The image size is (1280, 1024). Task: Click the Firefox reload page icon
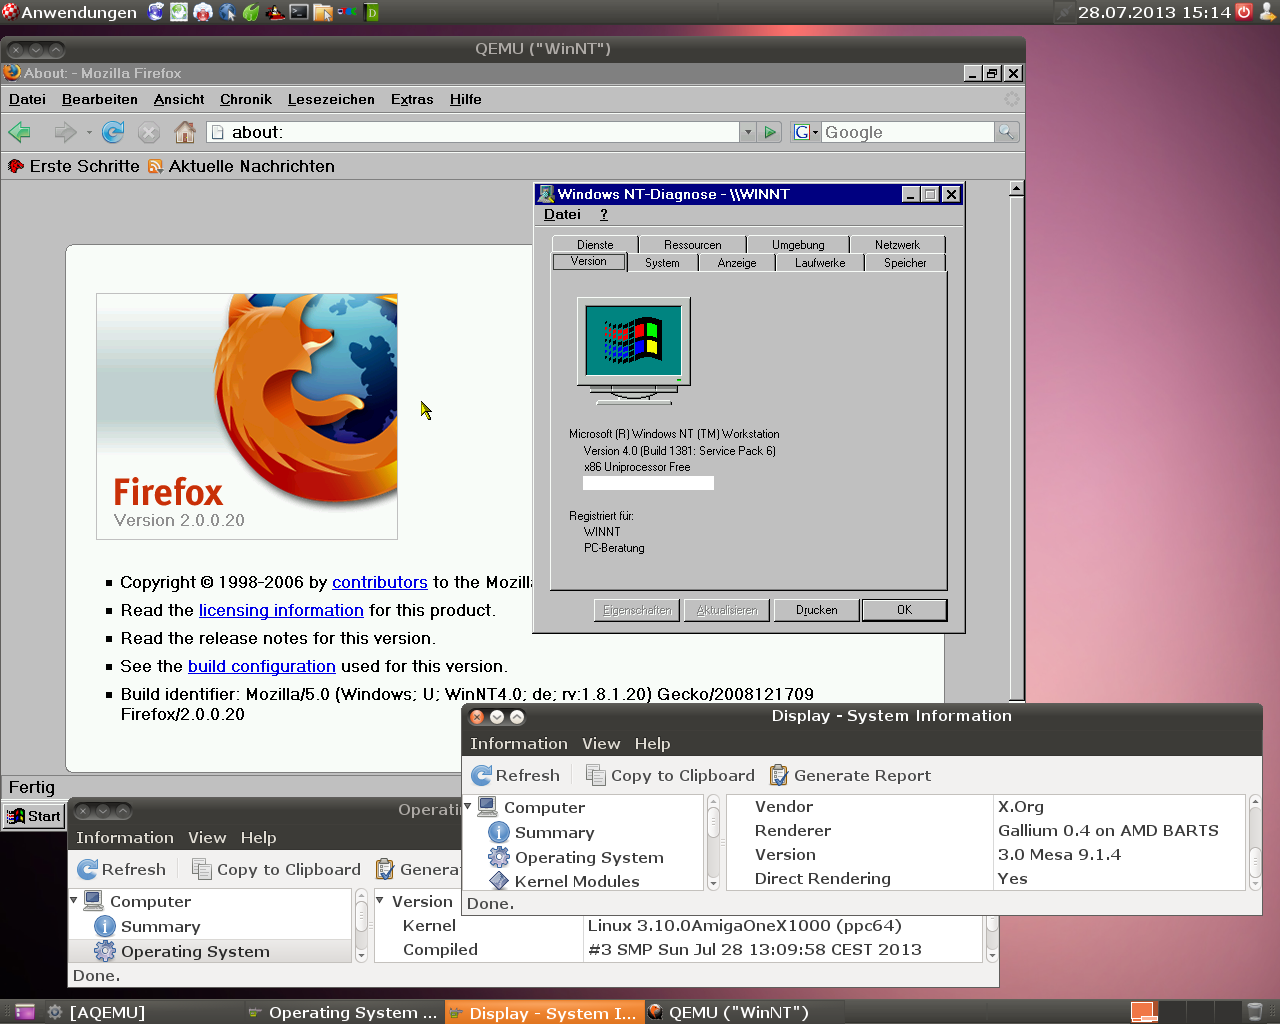[113, 132]
